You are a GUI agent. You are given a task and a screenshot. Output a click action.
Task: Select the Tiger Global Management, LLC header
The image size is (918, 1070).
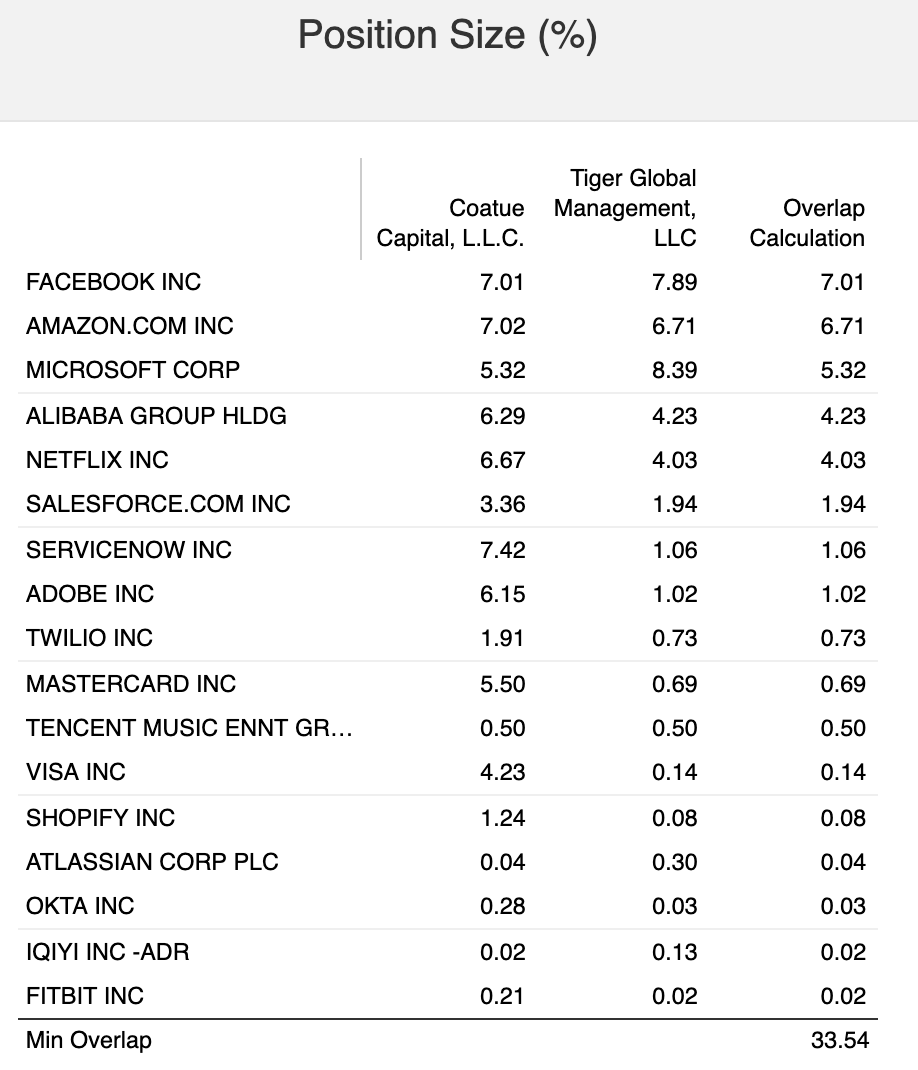click(625, 208)
